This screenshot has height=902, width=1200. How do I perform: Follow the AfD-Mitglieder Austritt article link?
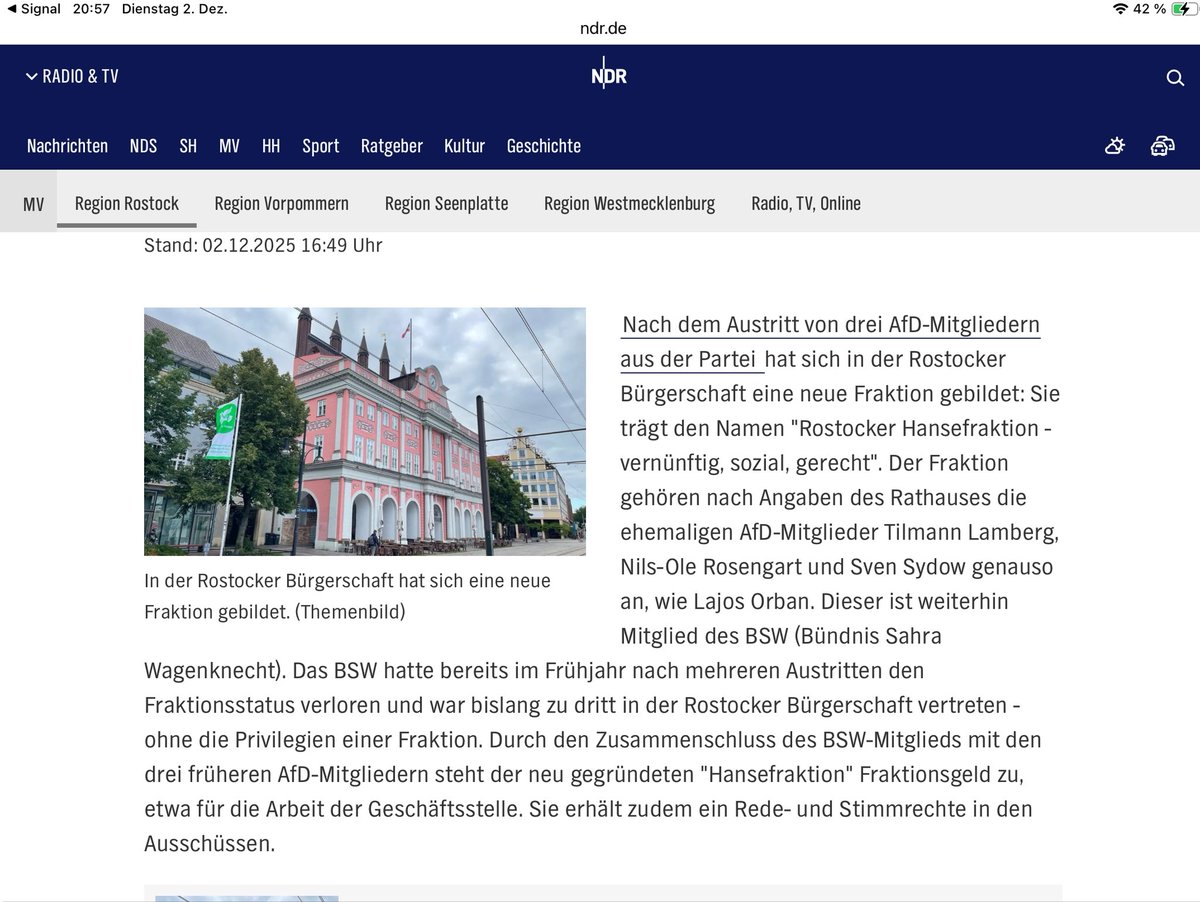(x=831, y=324)
